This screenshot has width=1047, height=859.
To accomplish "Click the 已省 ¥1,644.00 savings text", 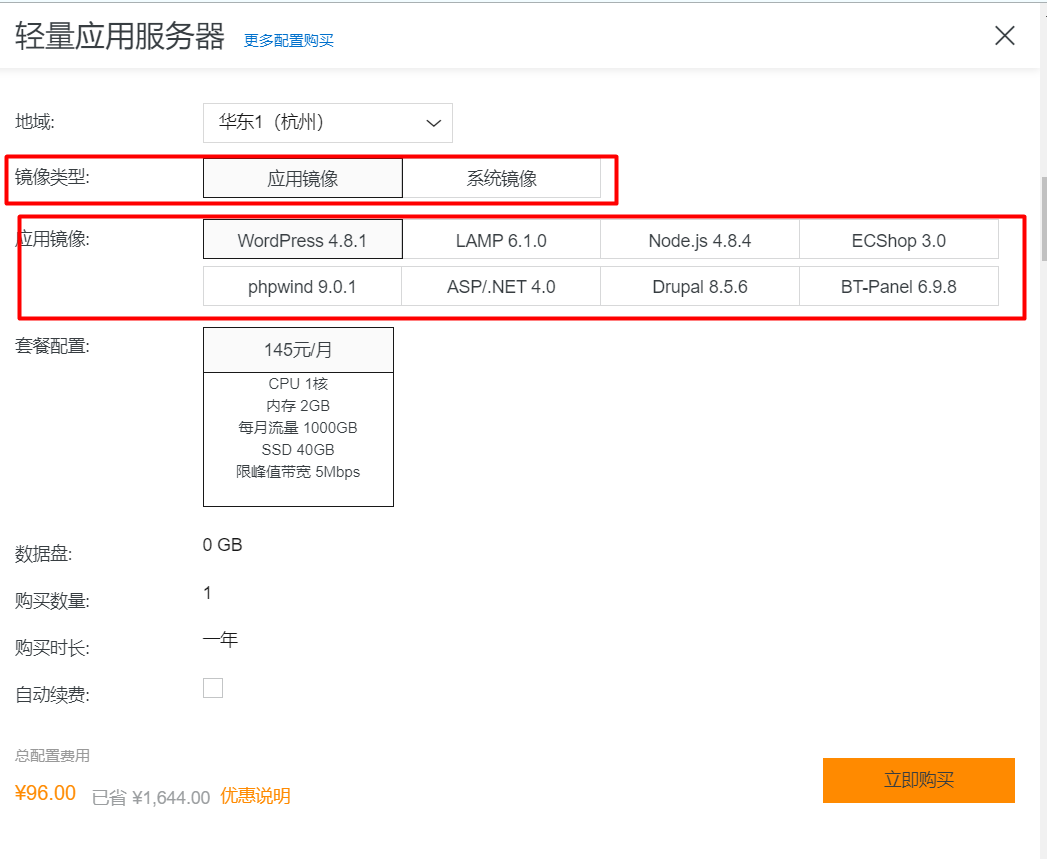I will pyautogui.click(x=151, y=797).
